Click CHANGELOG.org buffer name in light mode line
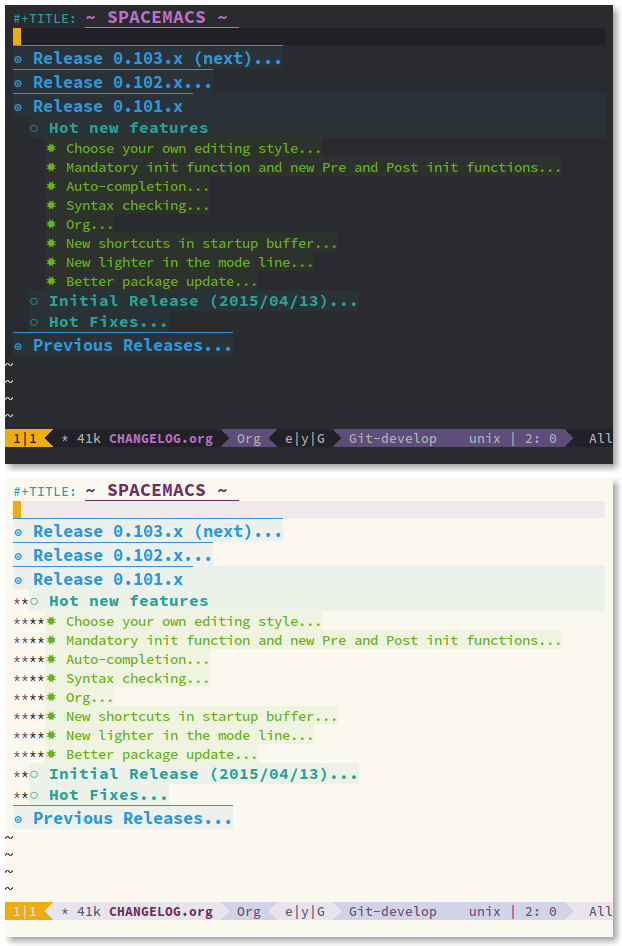This screenshot has width=622, height=946. [161, 912]
